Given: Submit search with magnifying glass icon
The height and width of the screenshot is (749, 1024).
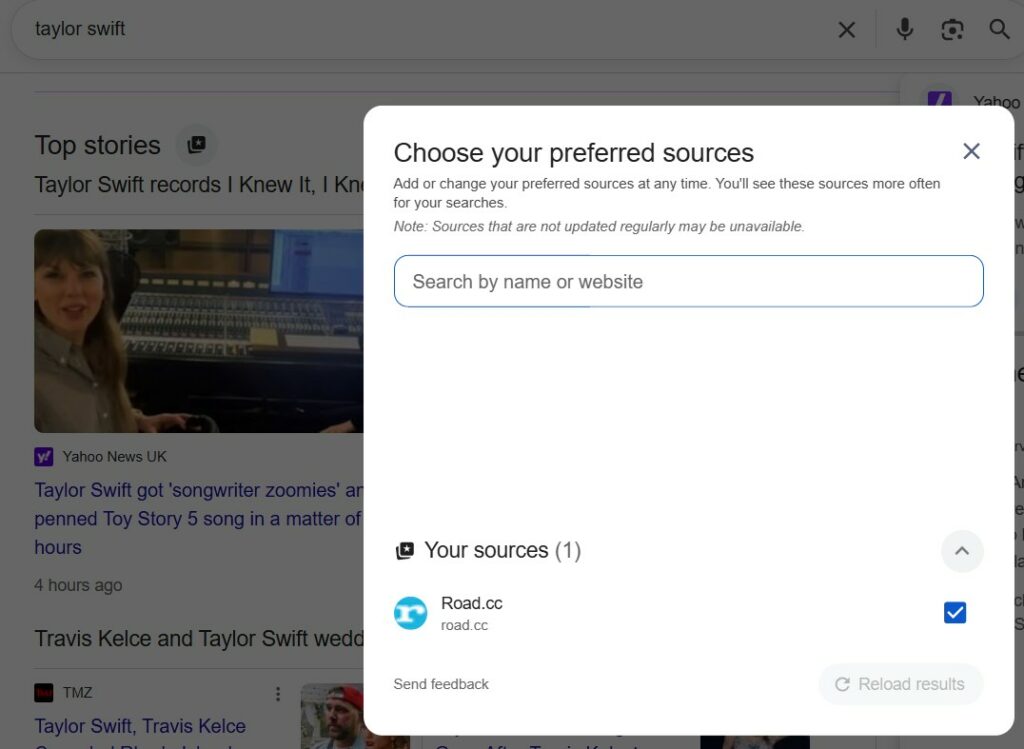Looking at the screenshot, I should point(999,29).
